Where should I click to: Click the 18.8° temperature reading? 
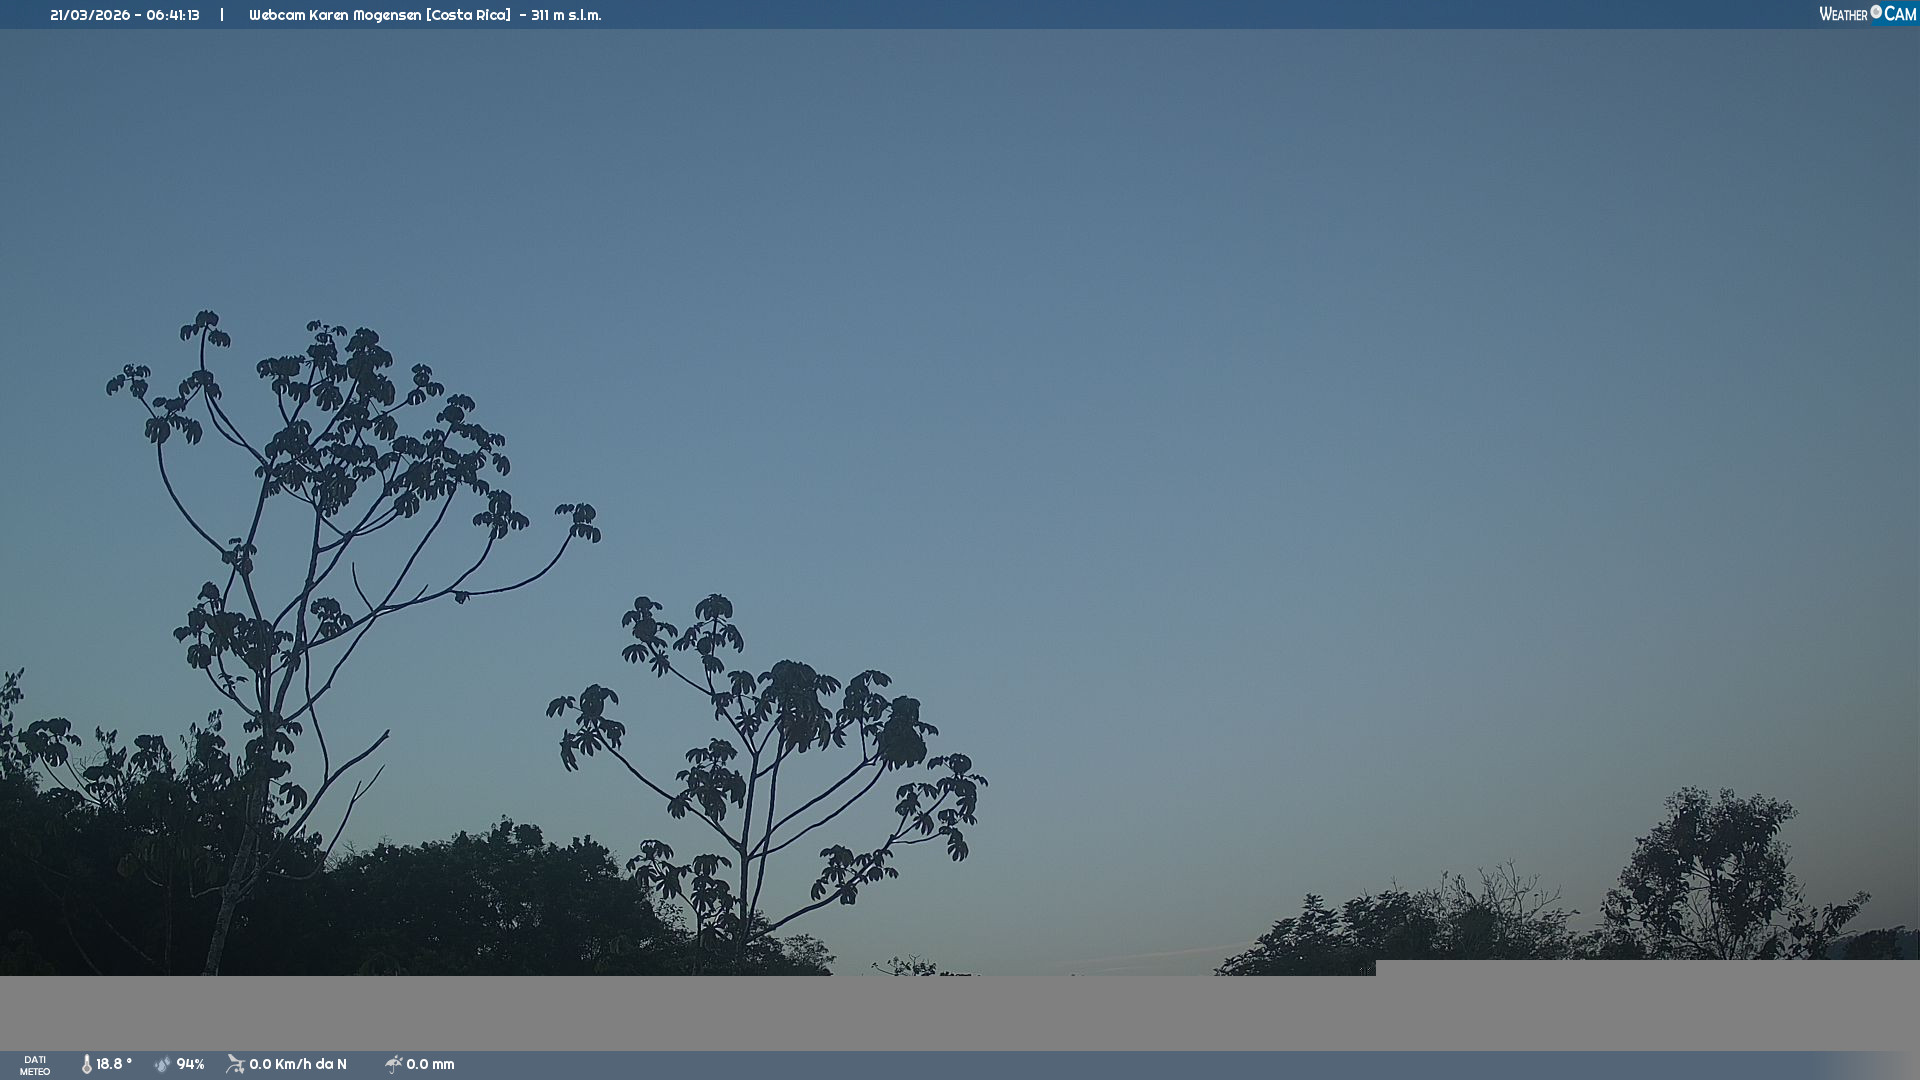[114, 1064]
